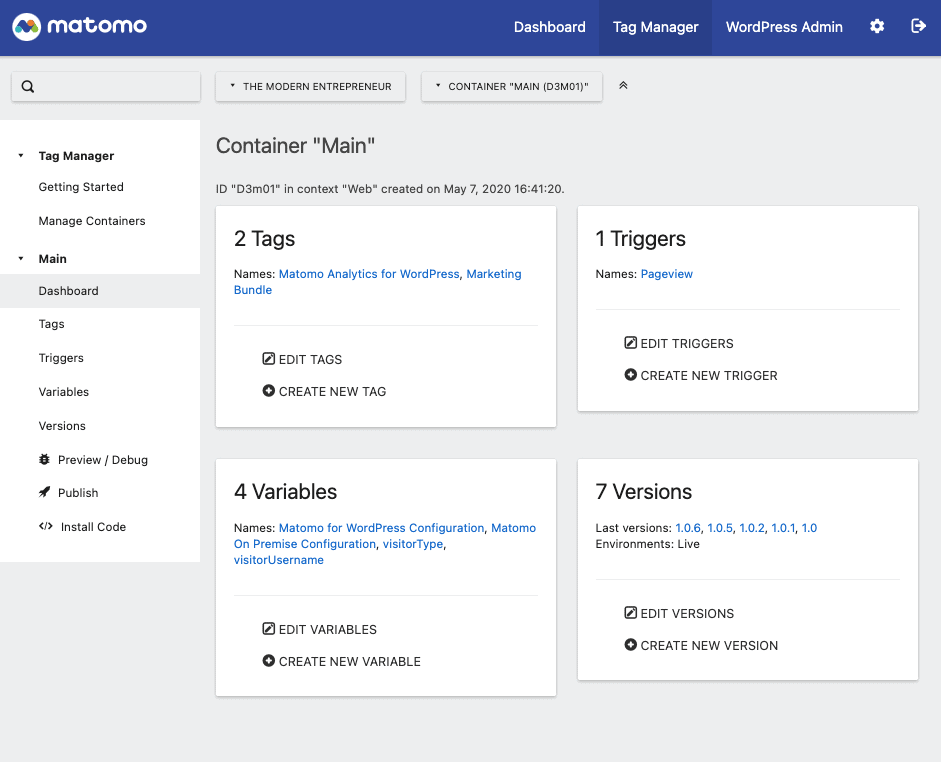Open the Pageview trigger link
941x762 pixels.
[x=667, y=274]
